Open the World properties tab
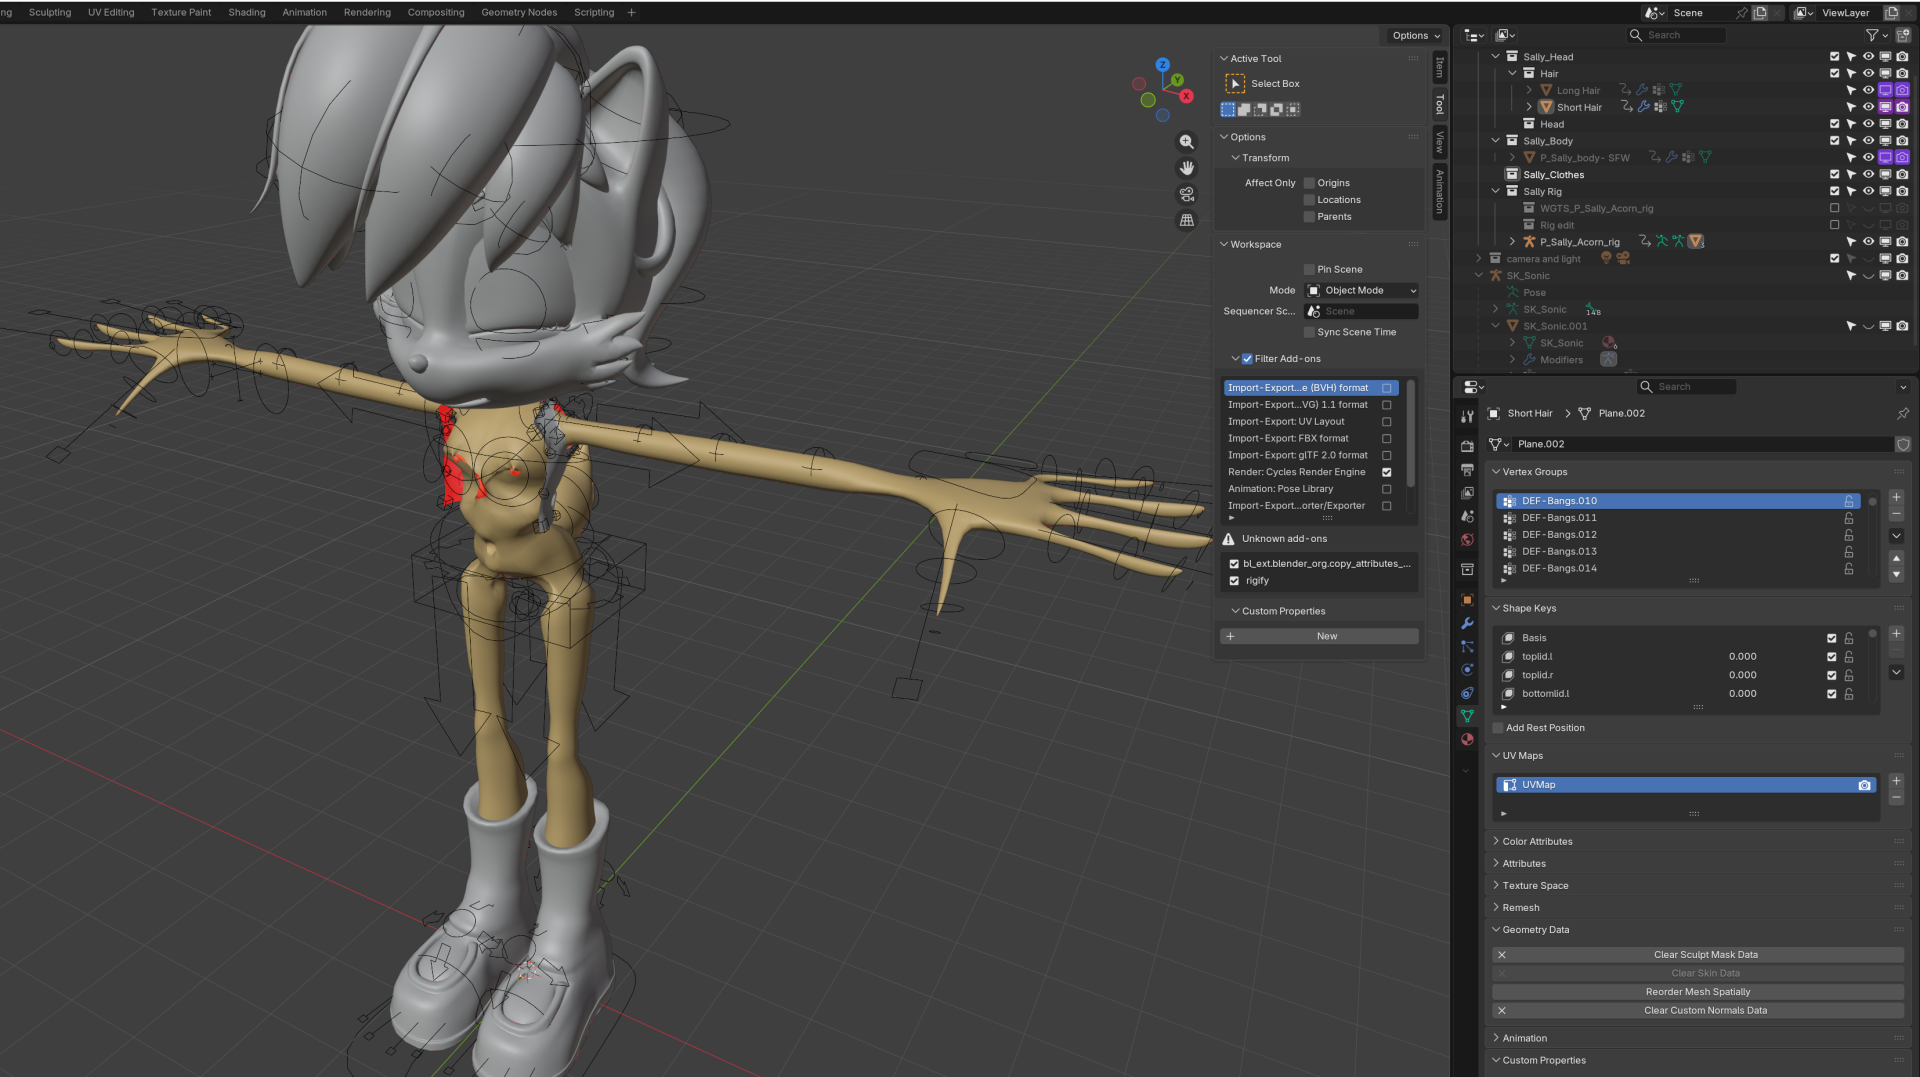This screenshot has width=1920, height=1077. [1467, 540]
